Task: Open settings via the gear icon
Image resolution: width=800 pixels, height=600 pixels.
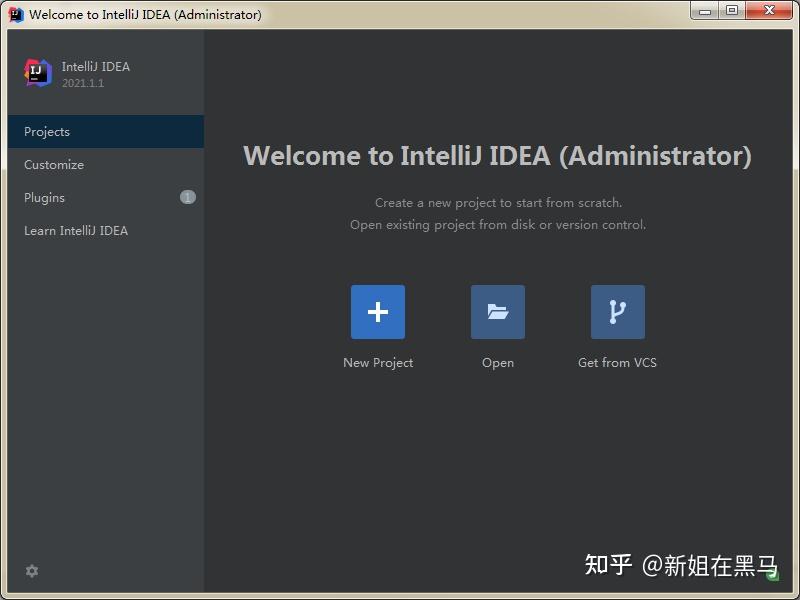Action: [32, 571]
